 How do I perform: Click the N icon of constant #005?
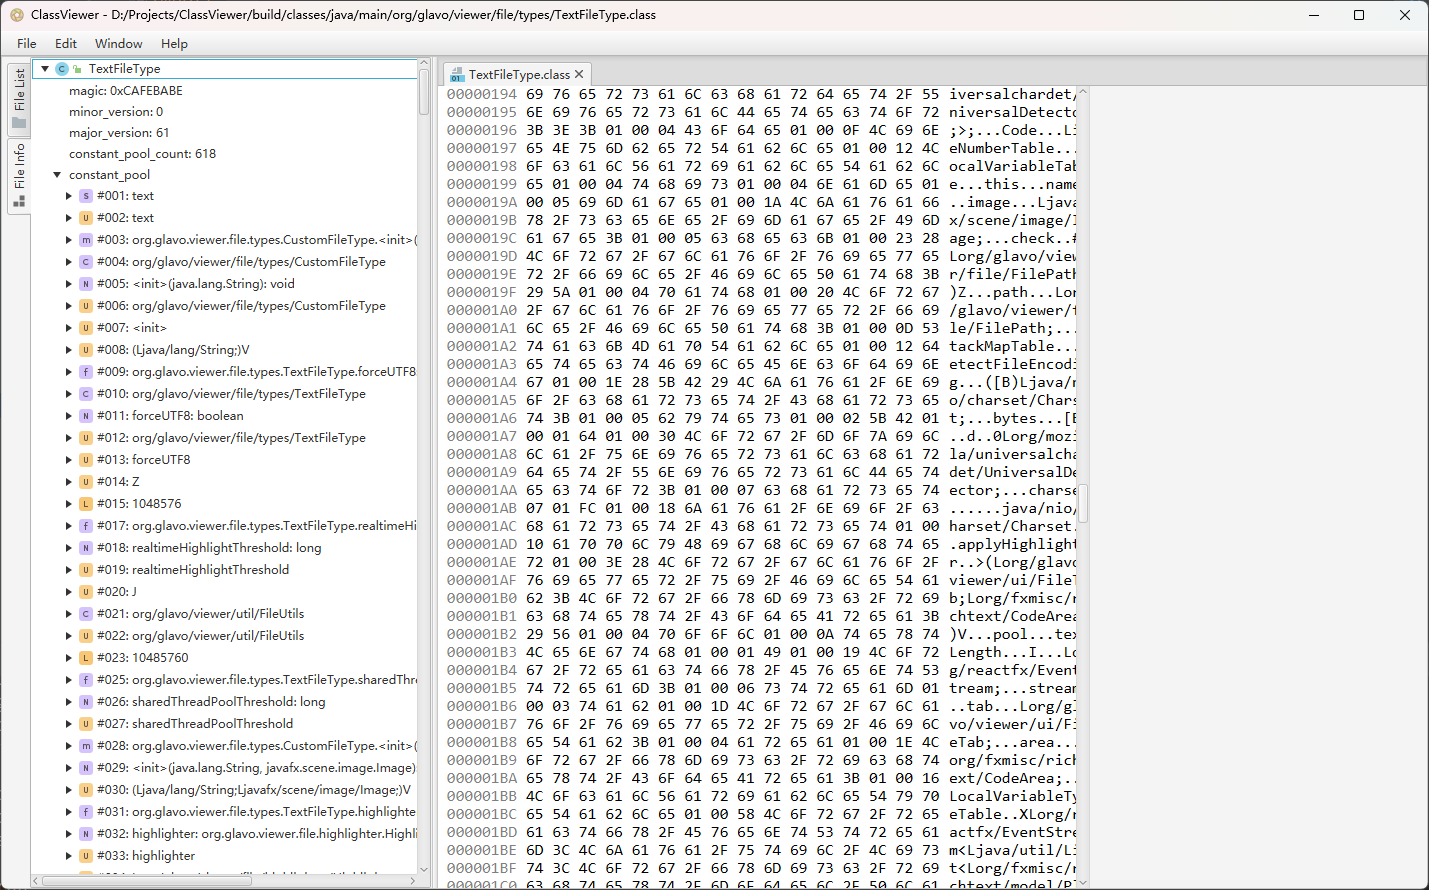86,284
